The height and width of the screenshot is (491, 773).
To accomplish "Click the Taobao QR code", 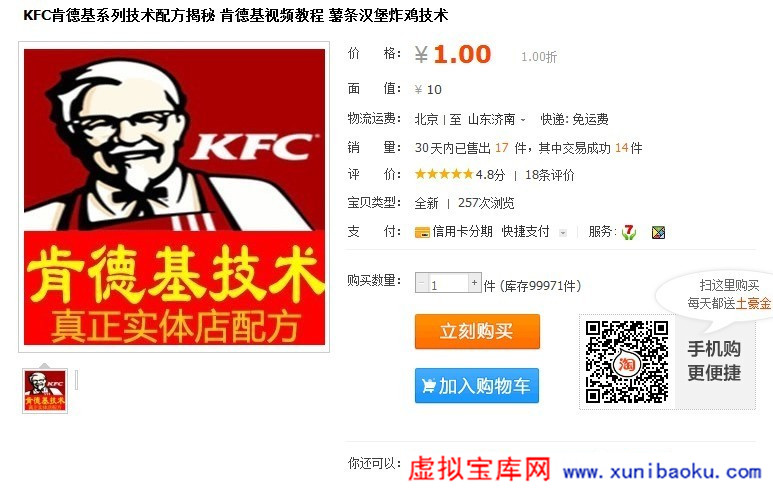I will coord(627,362).
